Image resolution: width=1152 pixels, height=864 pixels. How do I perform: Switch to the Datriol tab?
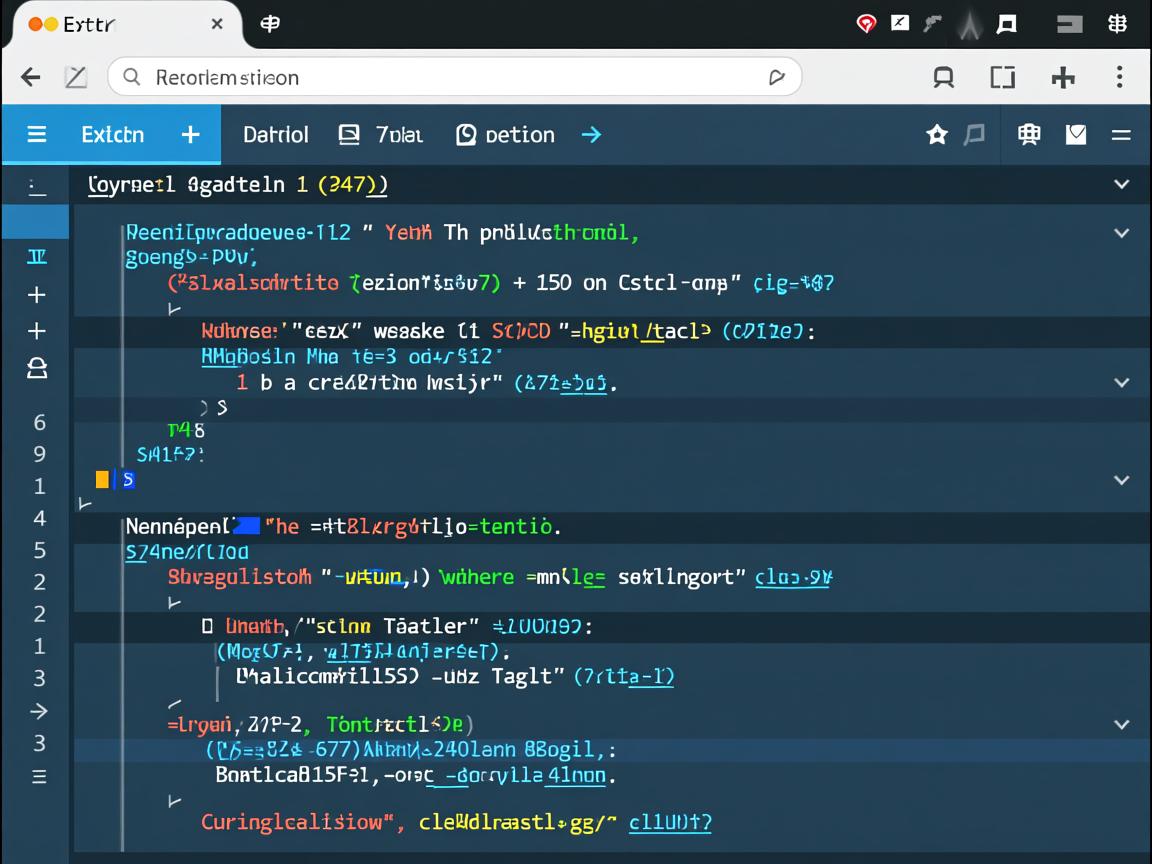coord(275,135)
